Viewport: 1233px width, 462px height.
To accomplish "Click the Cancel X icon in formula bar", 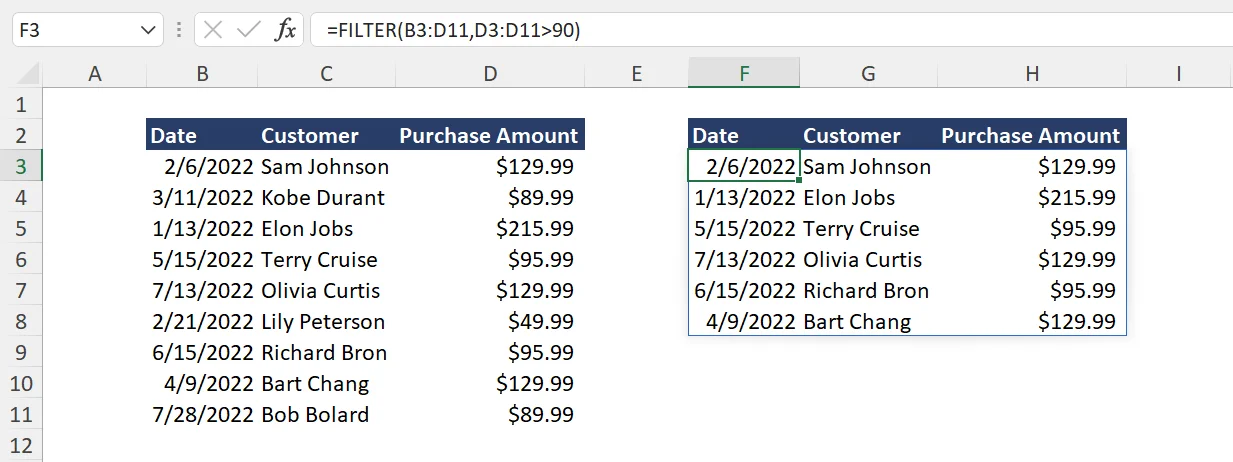I will click(213, 30).
